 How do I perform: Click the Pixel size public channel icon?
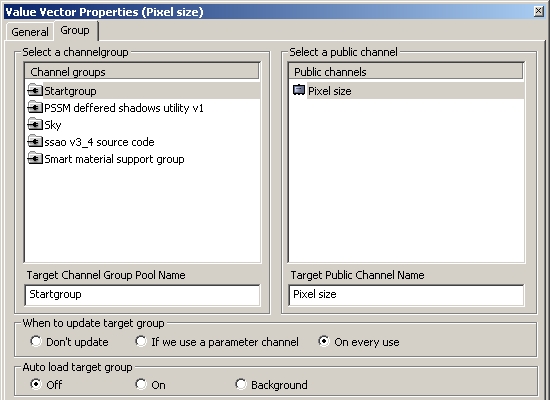click(299, 90)
